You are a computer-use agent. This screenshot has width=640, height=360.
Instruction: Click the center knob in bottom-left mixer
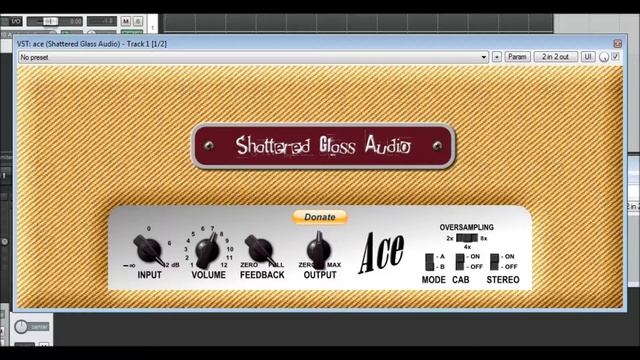21,327
